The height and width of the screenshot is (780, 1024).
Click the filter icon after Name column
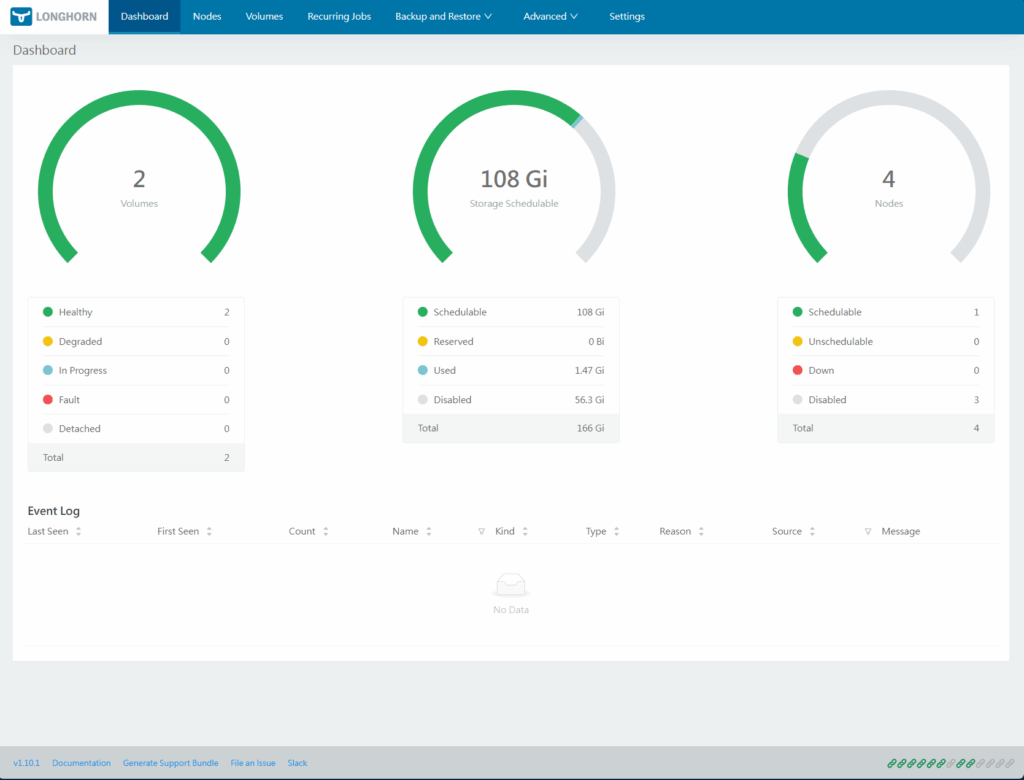pyautogui.click(x=481, y=531)
